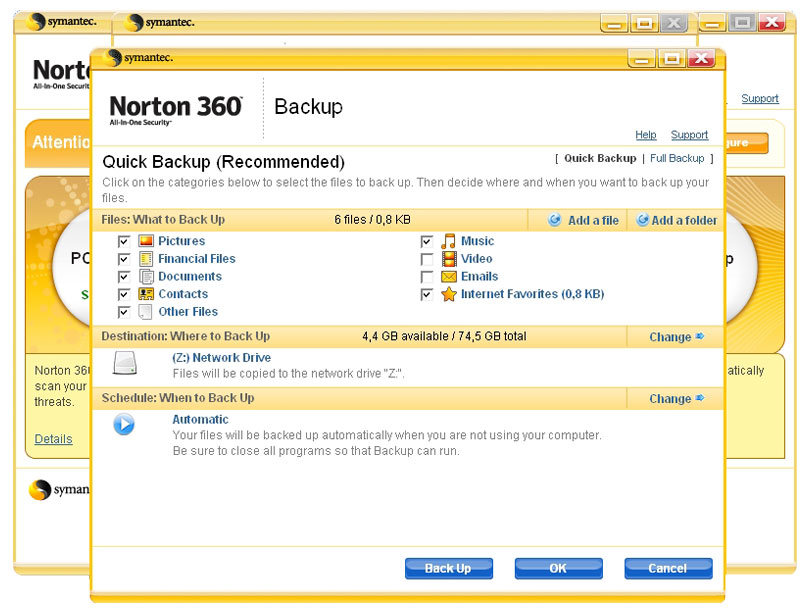
Task: Click Add a file
Action: point(593,220)
